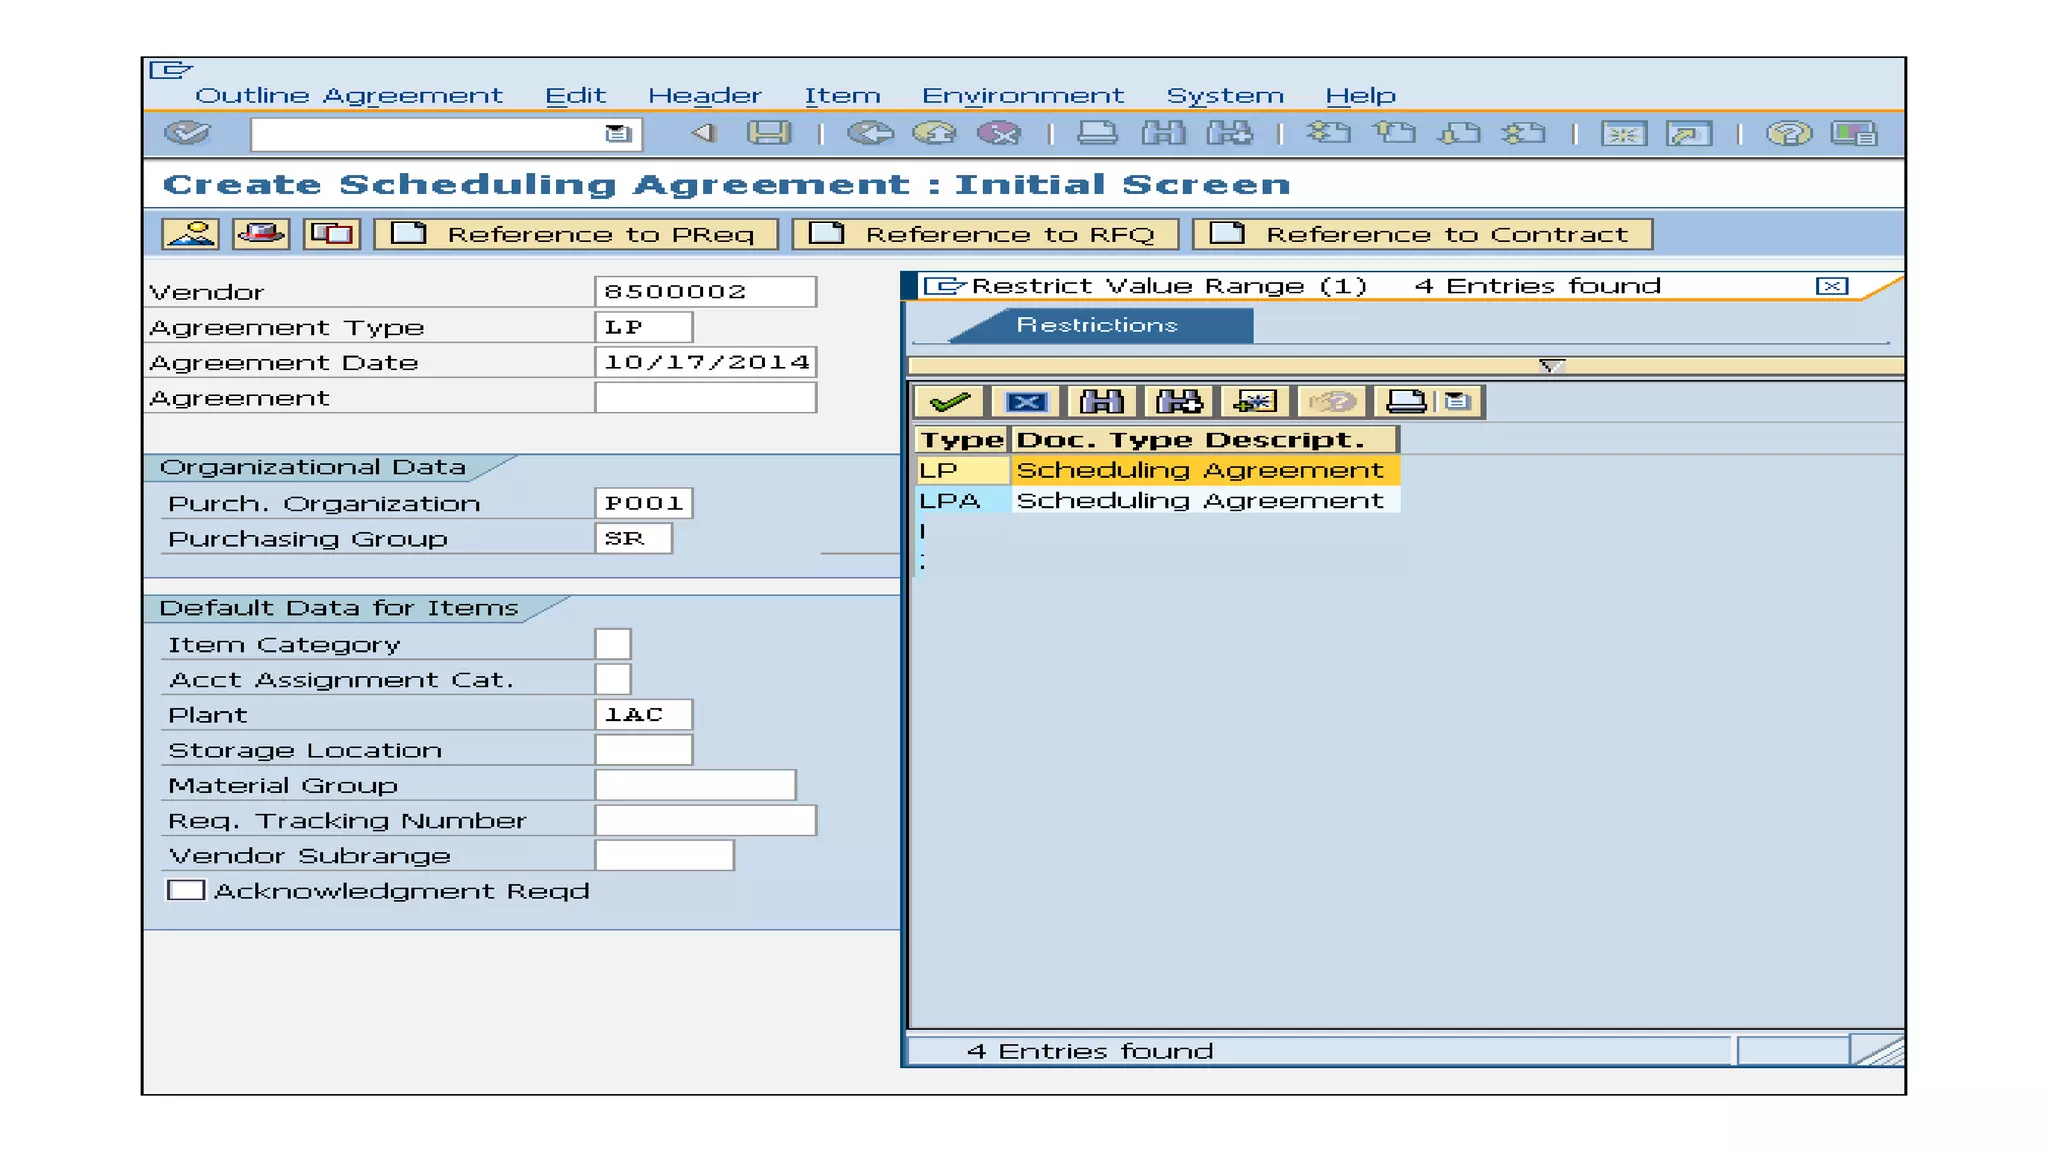Viewport: 2048px width, 1152px height.
Task: Click the popup's Cancel X icon
Action: point(1026,402)
